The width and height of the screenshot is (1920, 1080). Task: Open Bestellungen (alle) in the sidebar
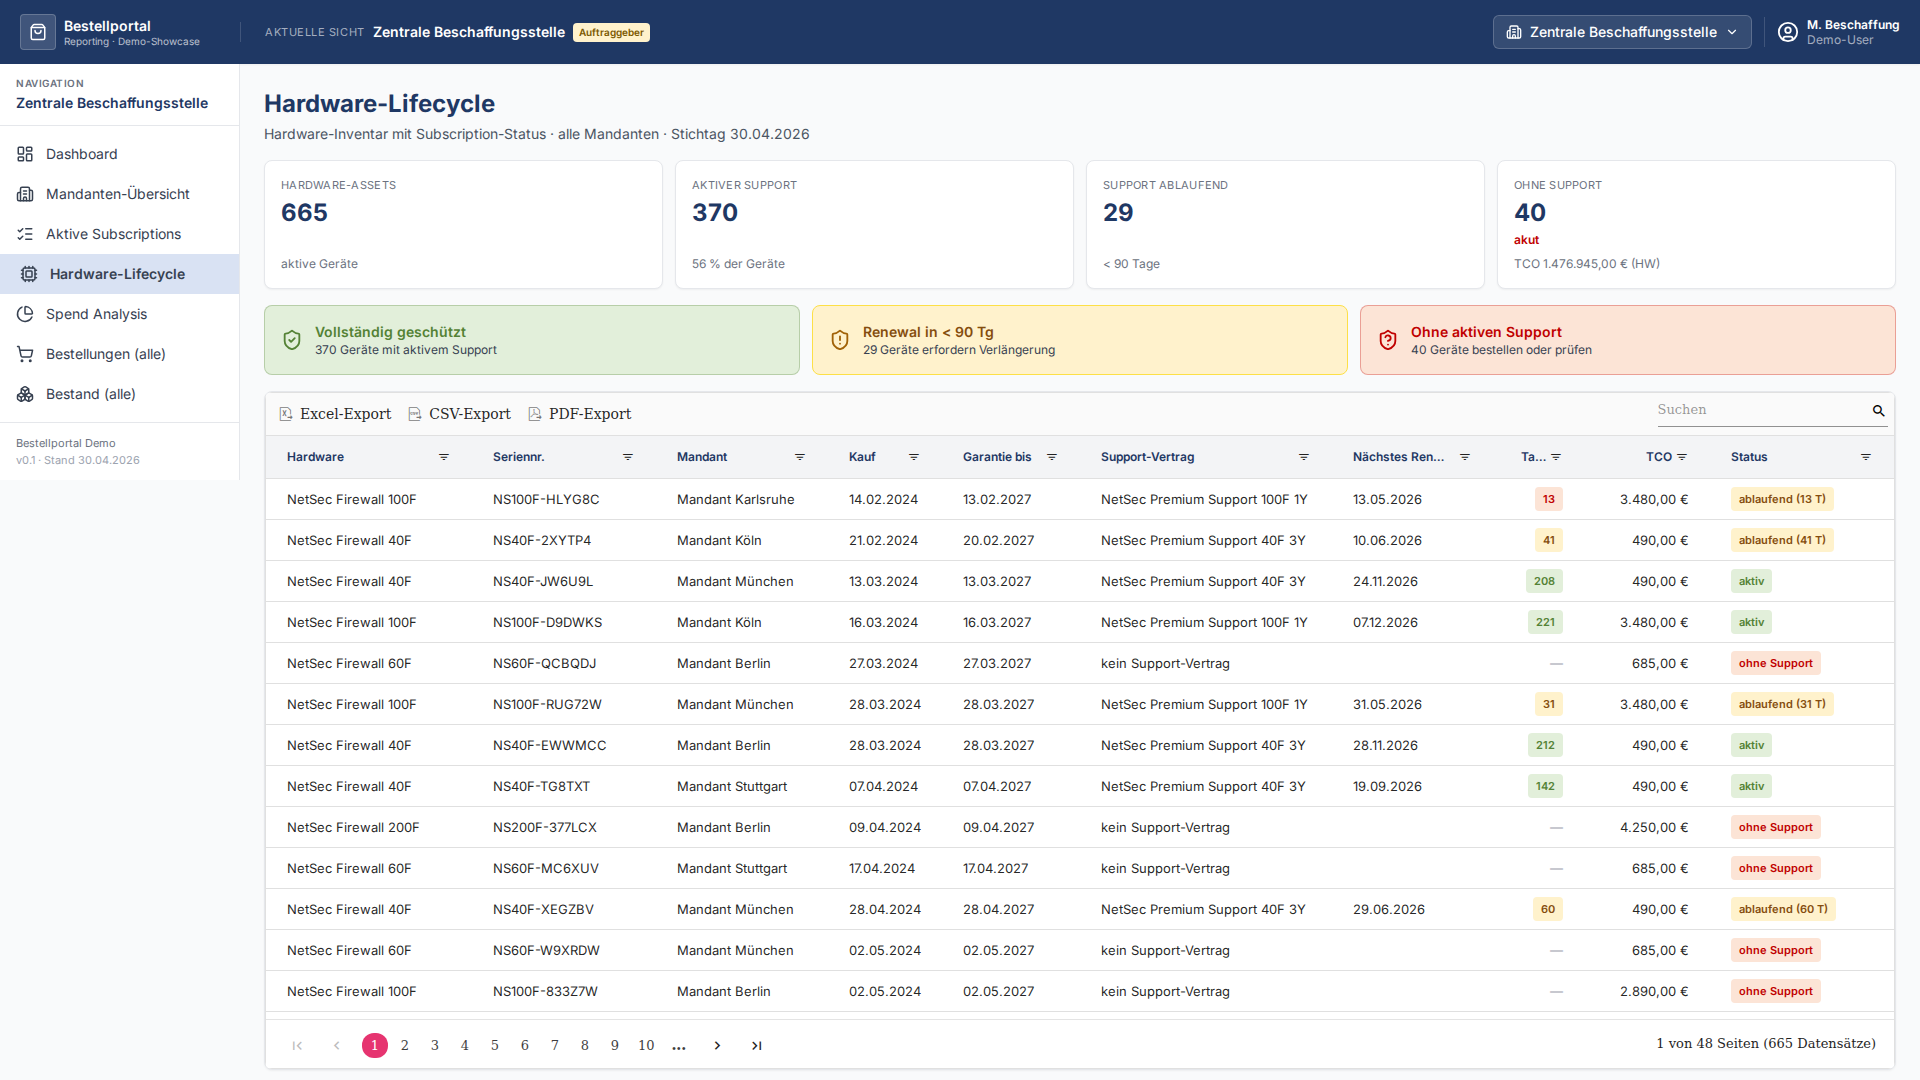[x=120, y=354]
